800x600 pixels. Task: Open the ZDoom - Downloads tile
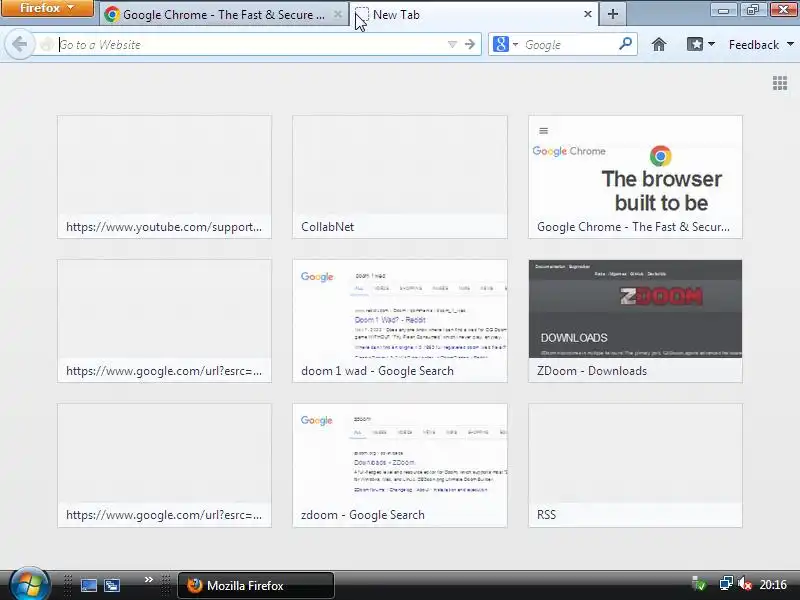(635, 321)
